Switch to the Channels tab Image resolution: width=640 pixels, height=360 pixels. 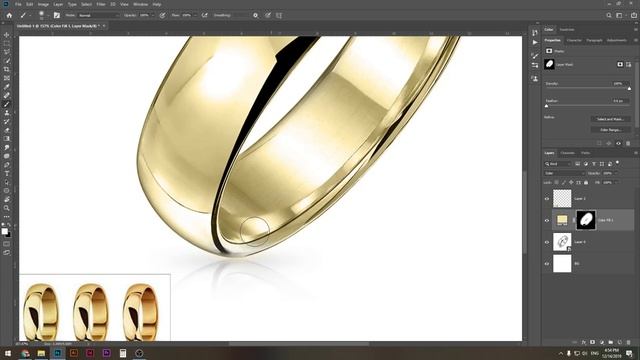pos(567,153)
